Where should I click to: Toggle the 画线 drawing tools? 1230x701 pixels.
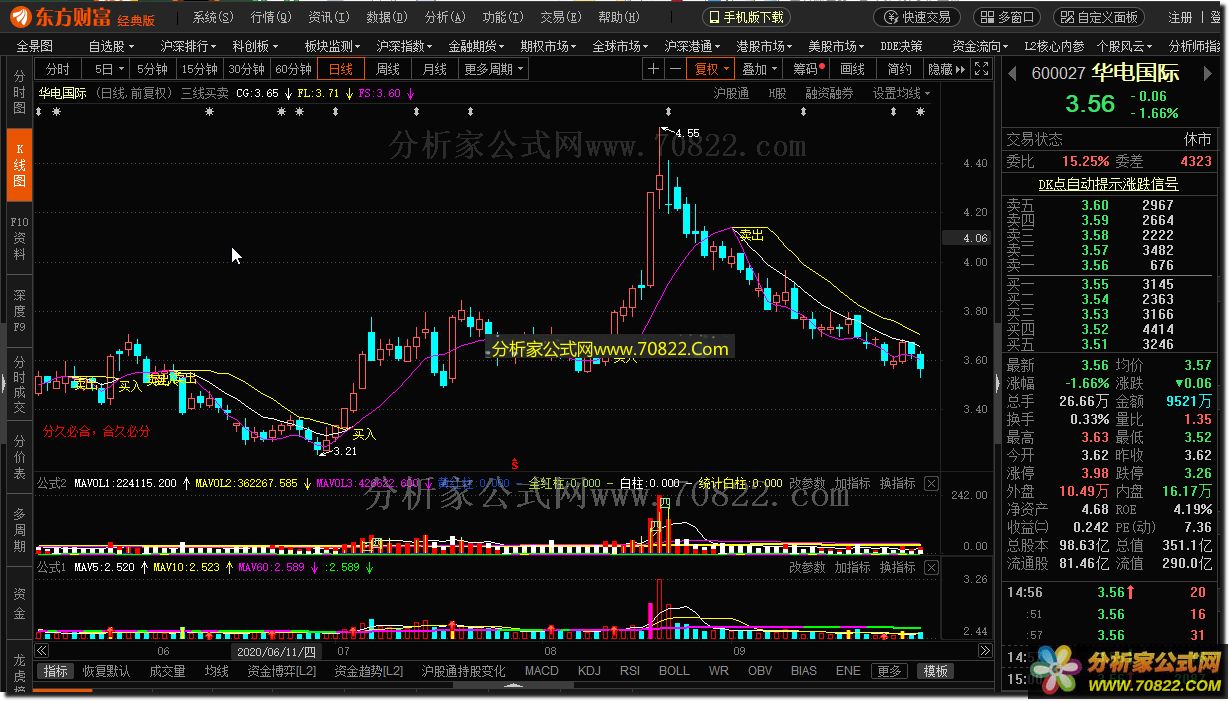click(x=852, y=69)
